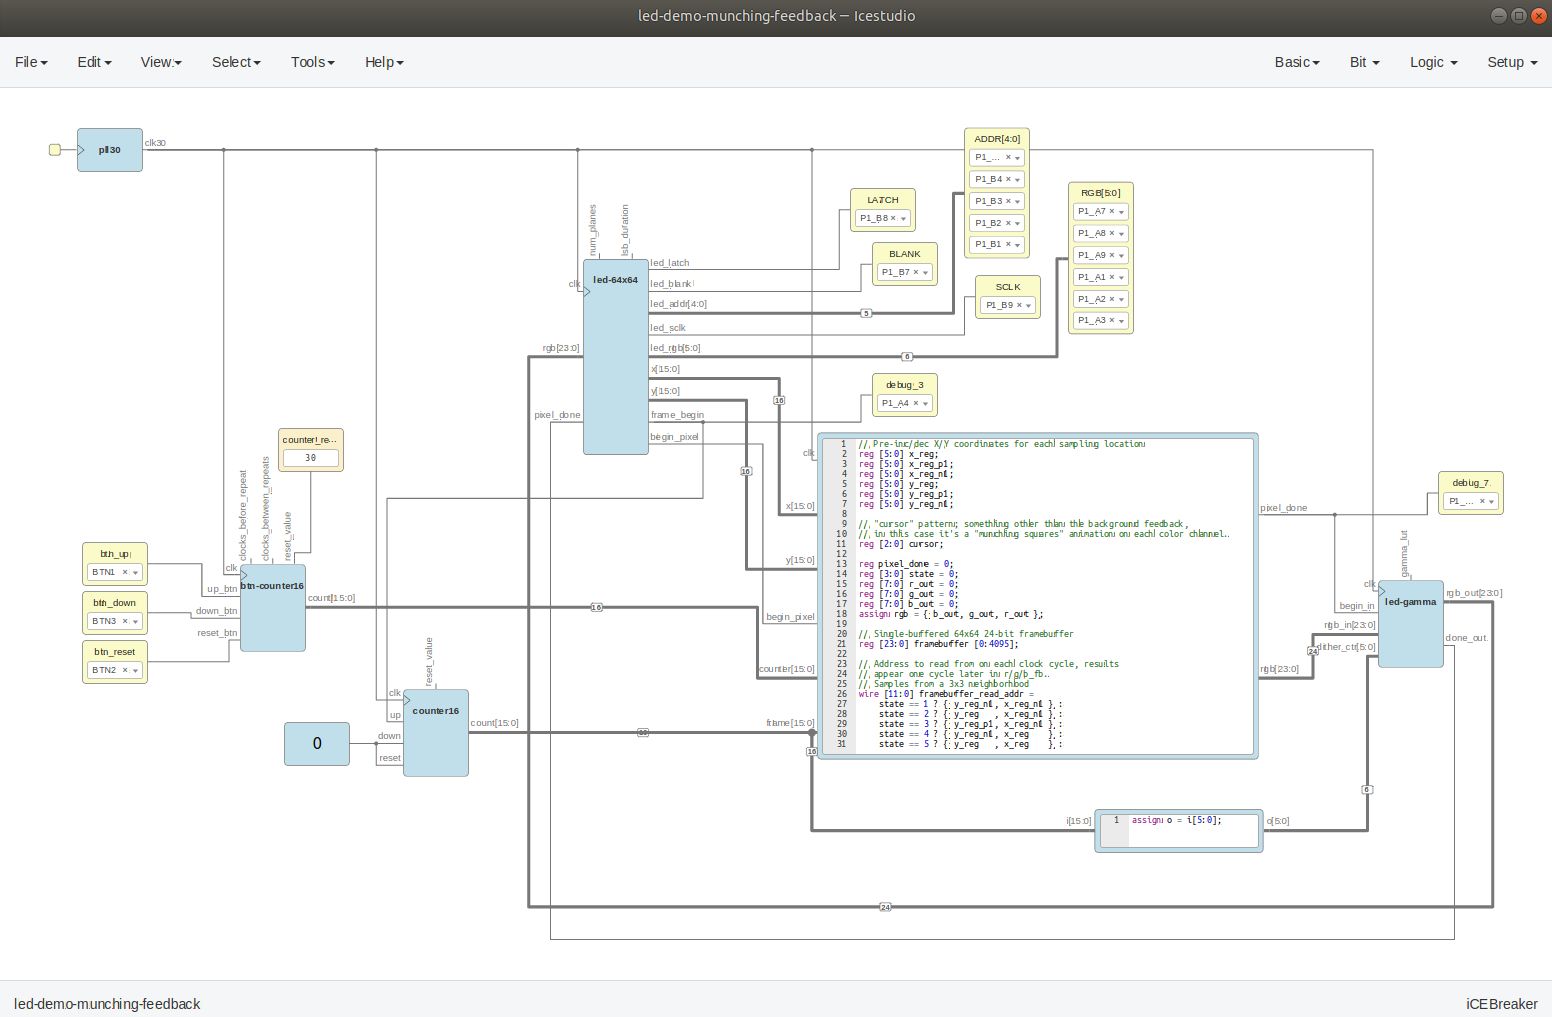Open the SCLK pin dropdown

point(1029,305)
